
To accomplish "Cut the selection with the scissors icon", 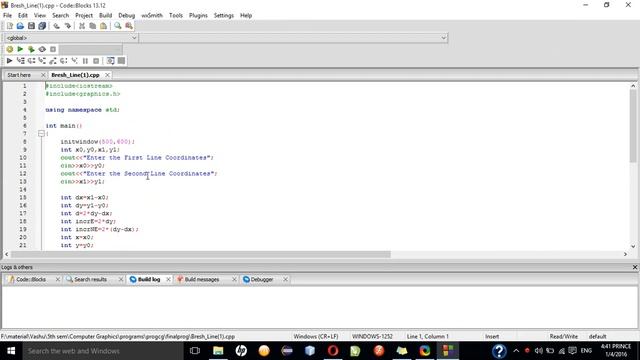I will pyautogui.click(x=82, y=26).
